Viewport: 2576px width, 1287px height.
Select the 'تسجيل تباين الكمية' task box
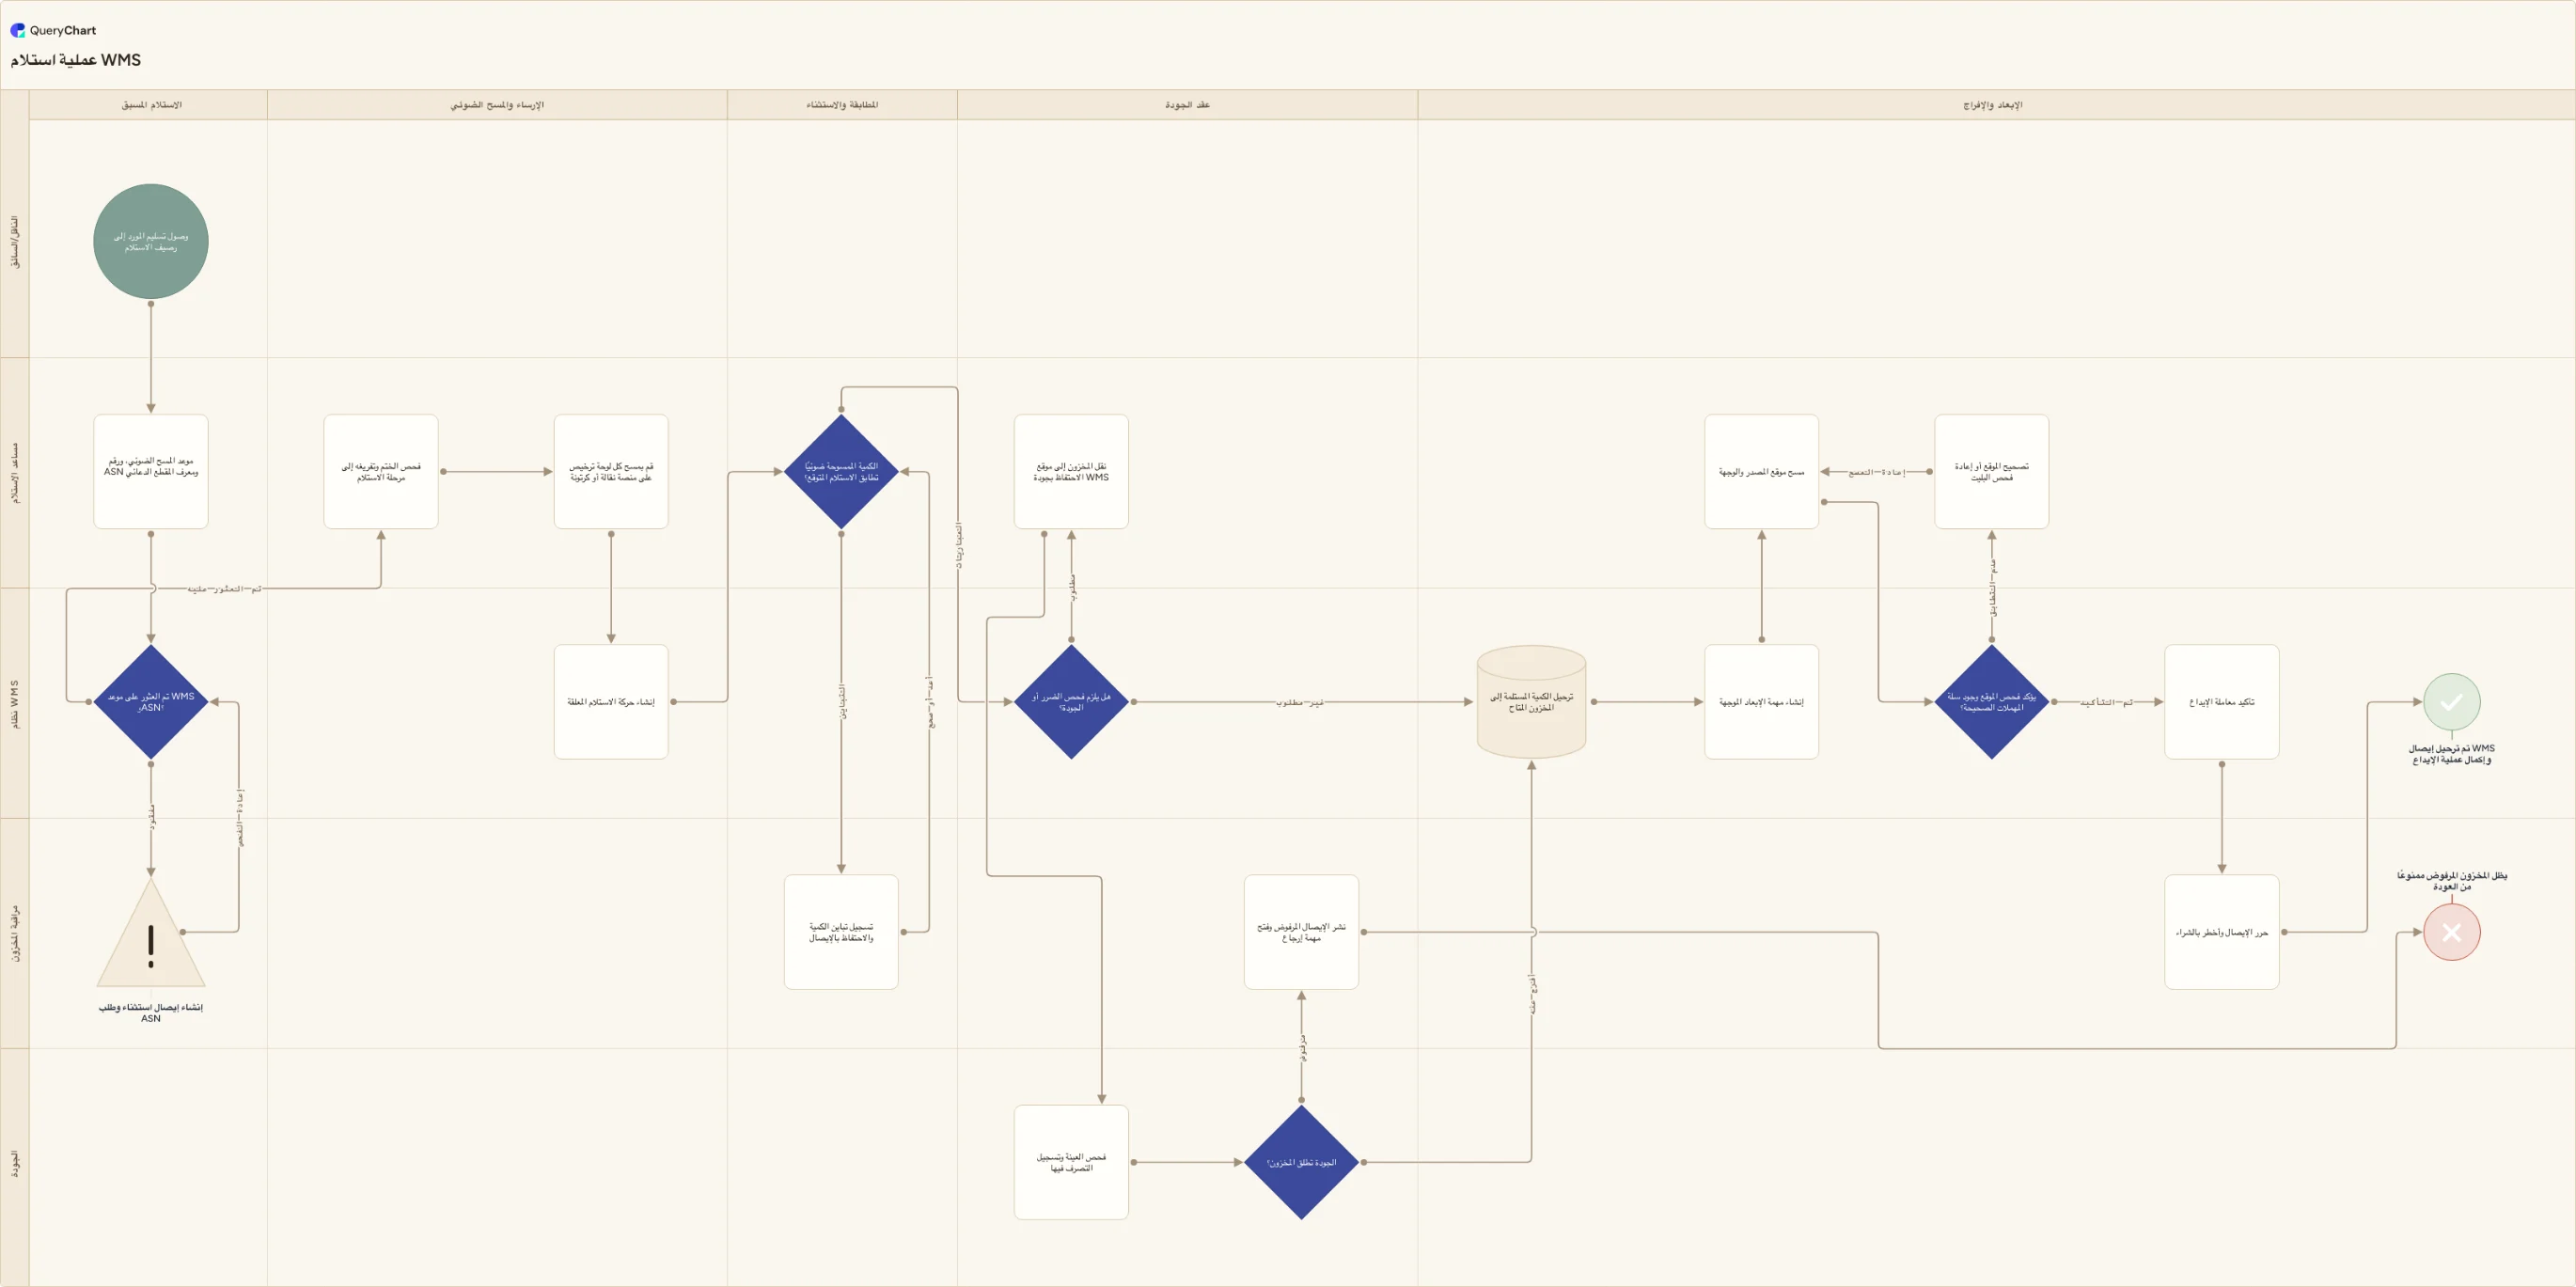(841, 932)
